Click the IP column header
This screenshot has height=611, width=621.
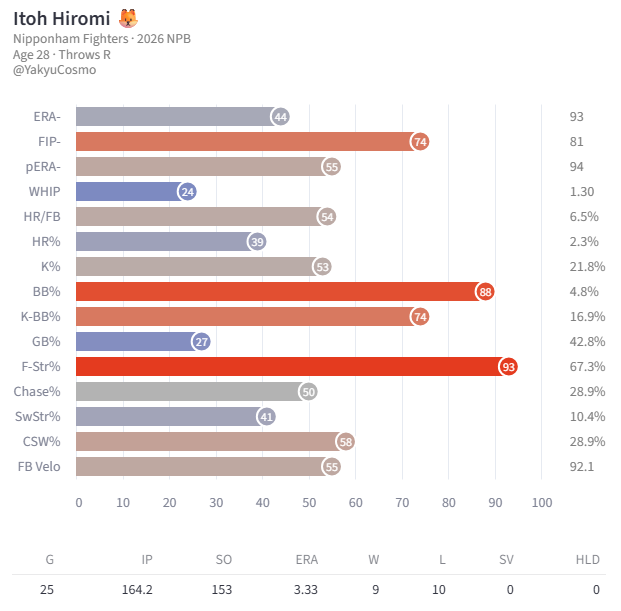147,560
